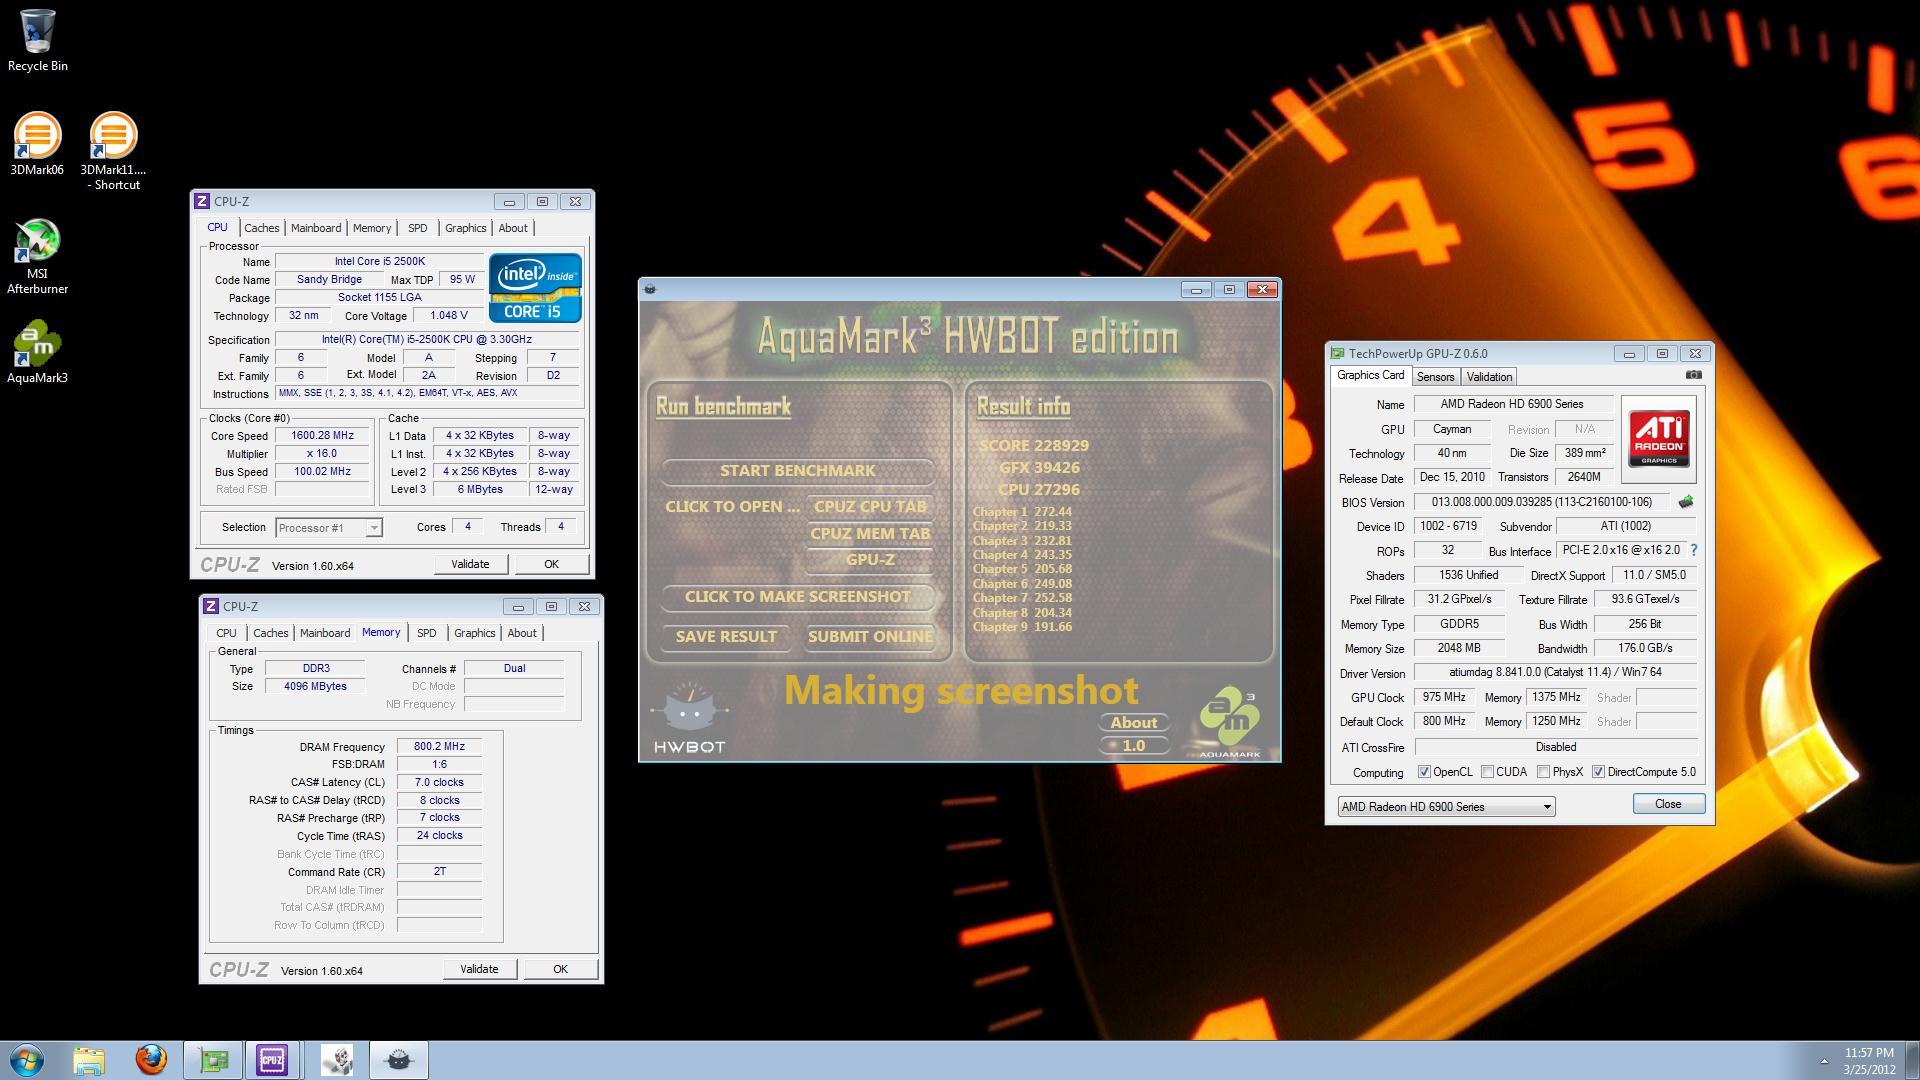Click CLICK TO MAKE SCREENSHOT button

pyautogui.click(x=798, y=596)
